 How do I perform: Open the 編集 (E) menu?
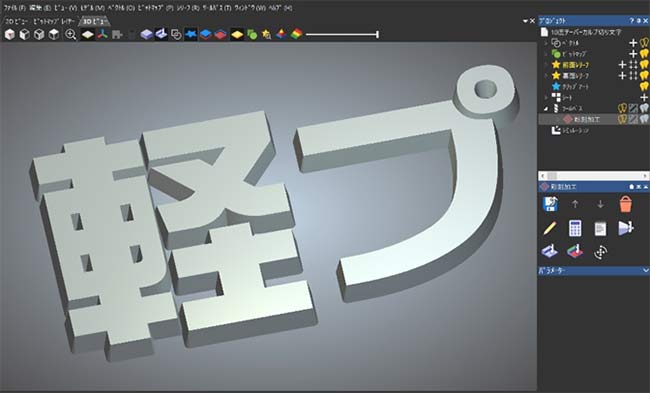pos(40,8)
